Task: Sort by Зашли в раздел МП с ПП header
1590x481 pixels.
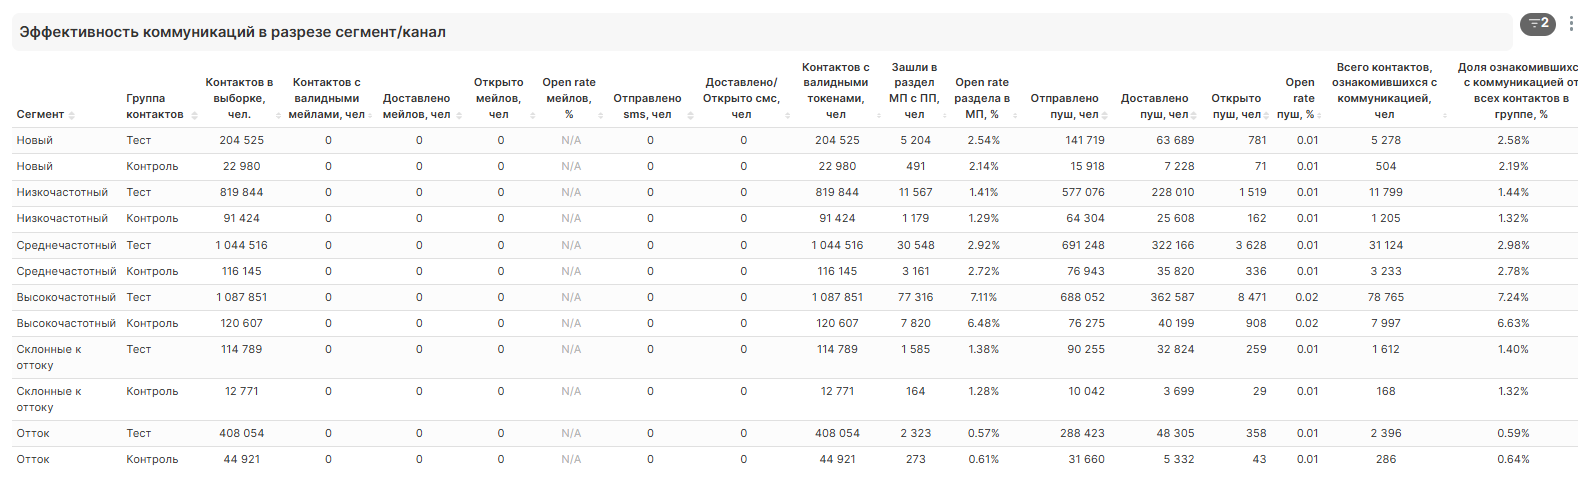Action: tap(914, 90)
